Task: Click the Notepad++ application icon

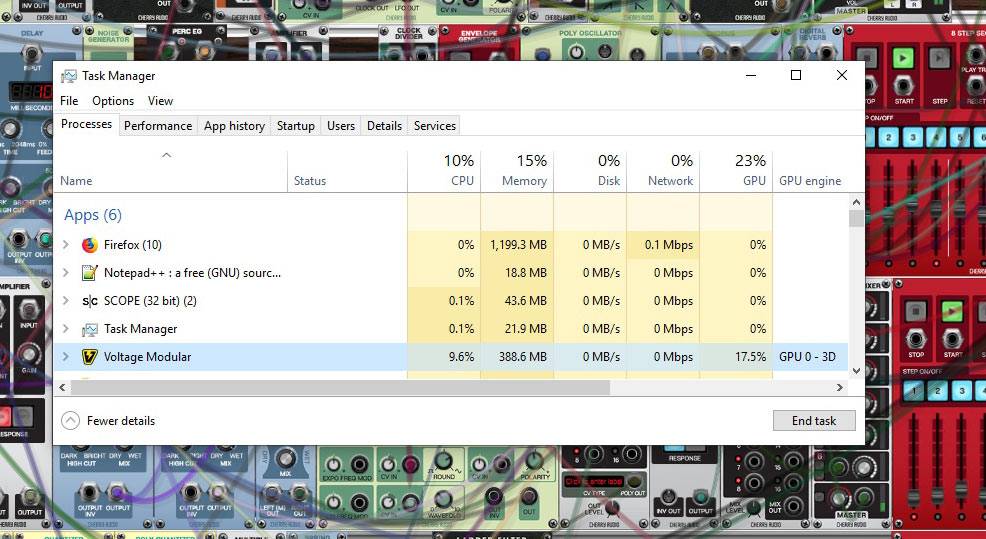Action: [x=90, y=273]
